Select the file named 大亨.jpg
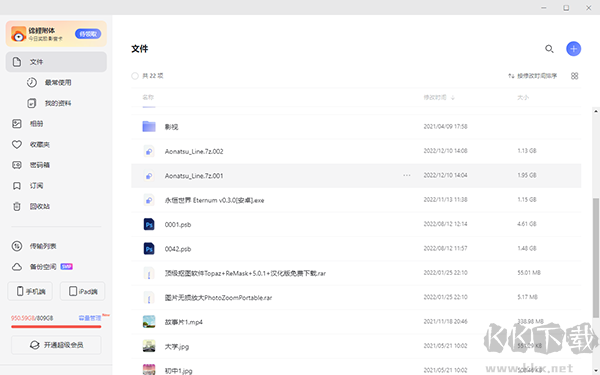600x375 pixels. click(177, 347)
